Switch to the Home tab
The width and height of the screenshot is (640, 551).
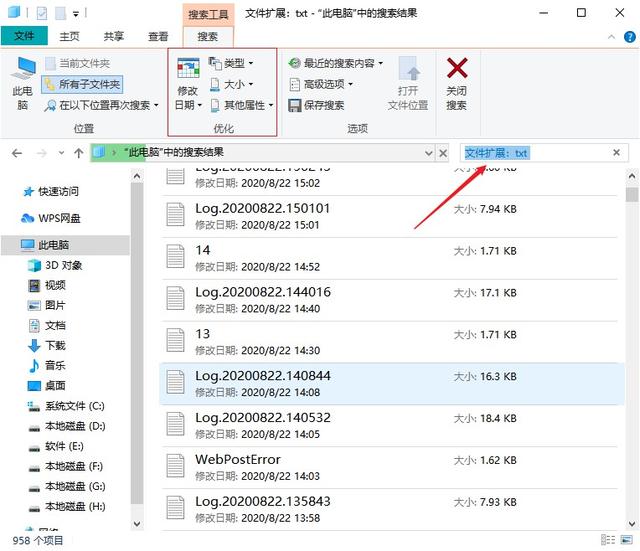click(x=69, y=36)
